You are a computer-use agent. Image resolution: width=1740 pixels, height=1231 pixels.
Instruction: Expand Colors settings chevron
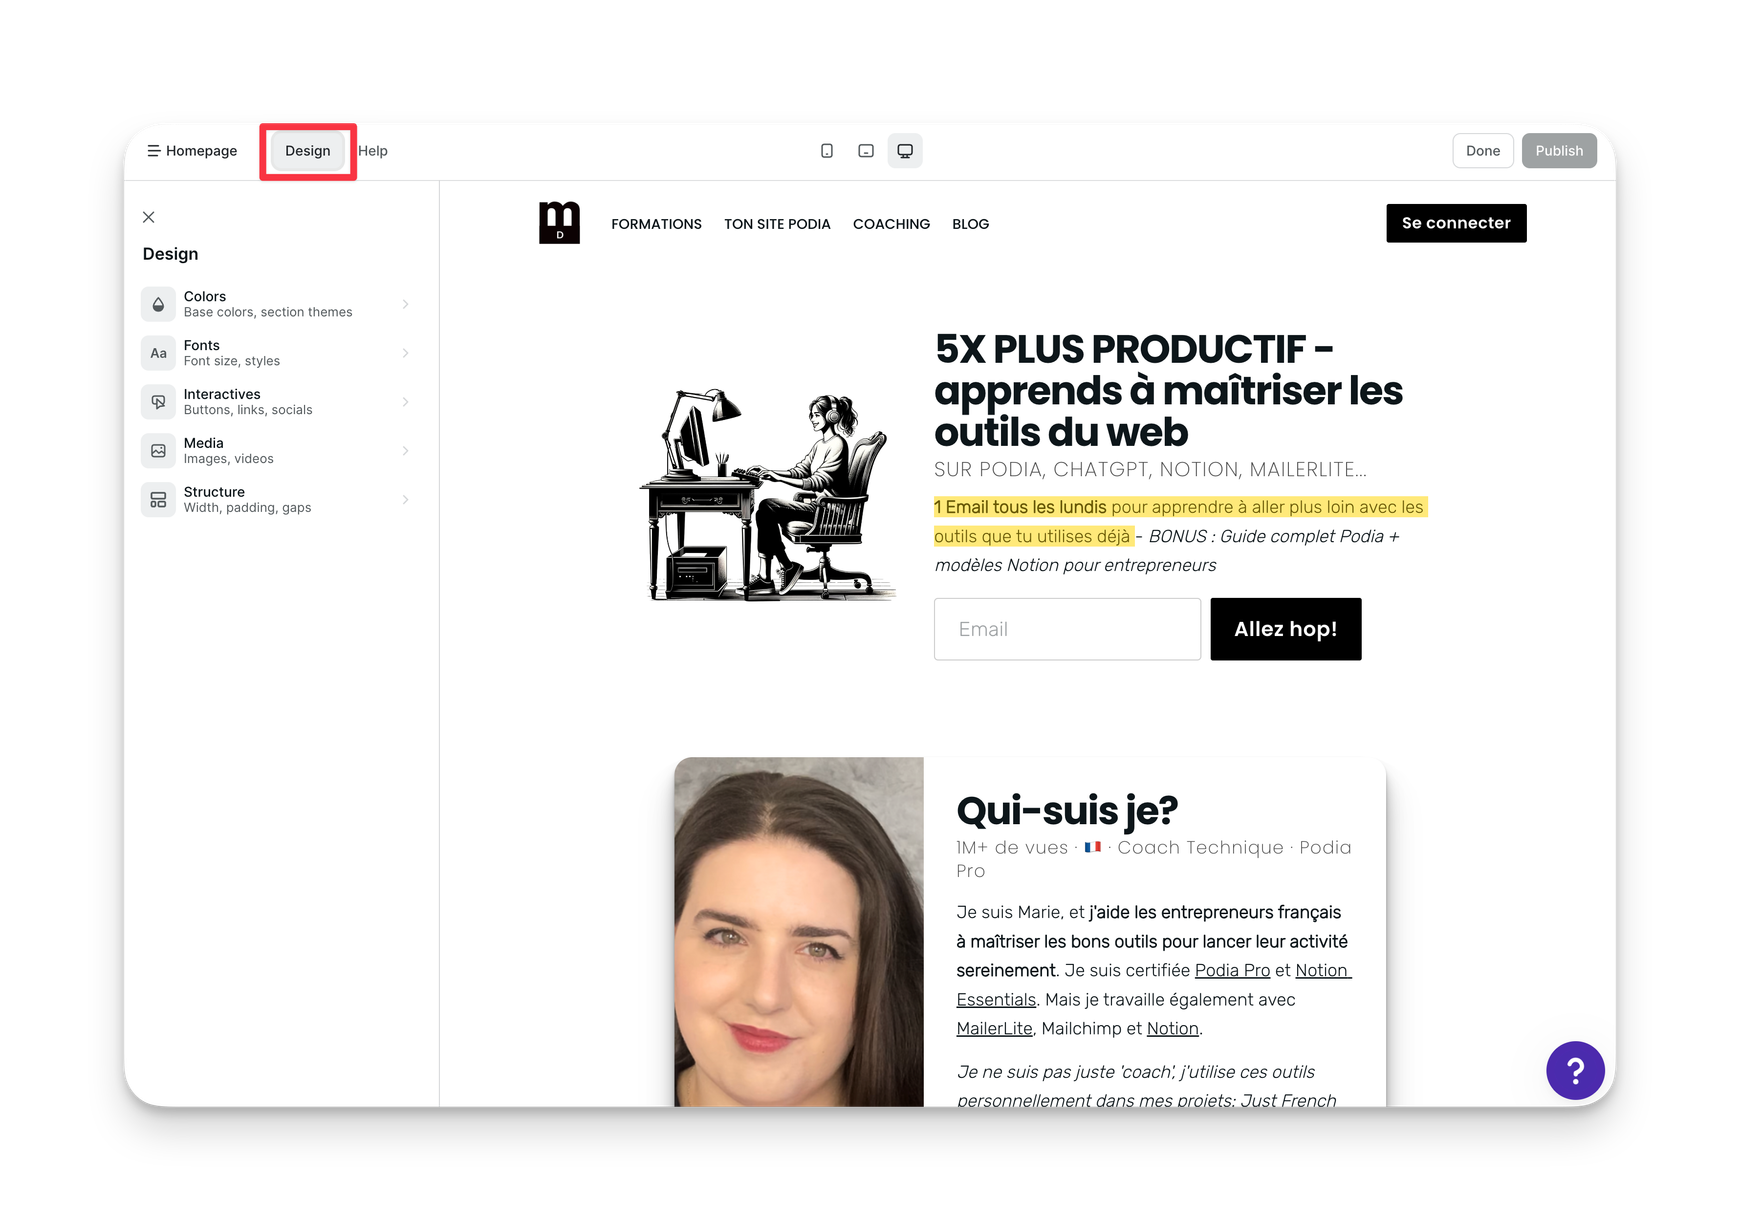pos(405,304)
